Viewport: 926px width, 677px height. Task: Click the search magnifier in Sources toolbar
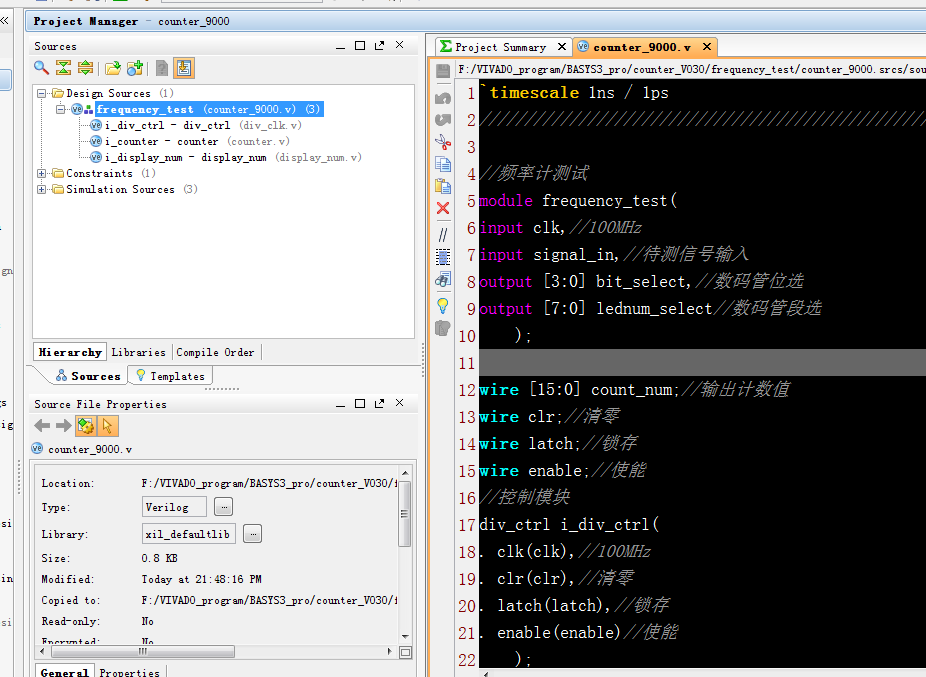pos(41,68)
